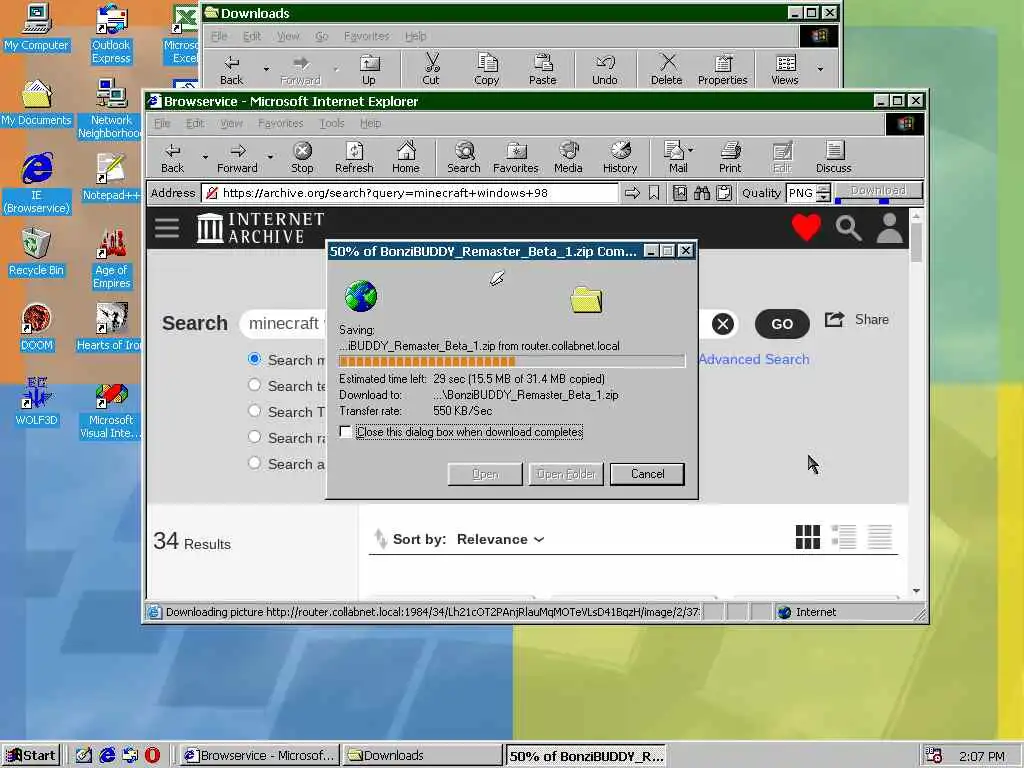Image resolution: width=1024 pixels, height=768 pixels.
Task: Click the Discuss toolbar button
Action: 833,157
